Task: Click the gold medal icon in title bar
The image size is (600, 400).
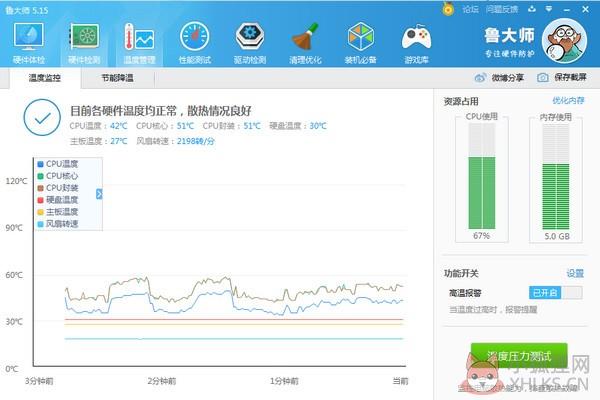Action: [x=448, y=8]
